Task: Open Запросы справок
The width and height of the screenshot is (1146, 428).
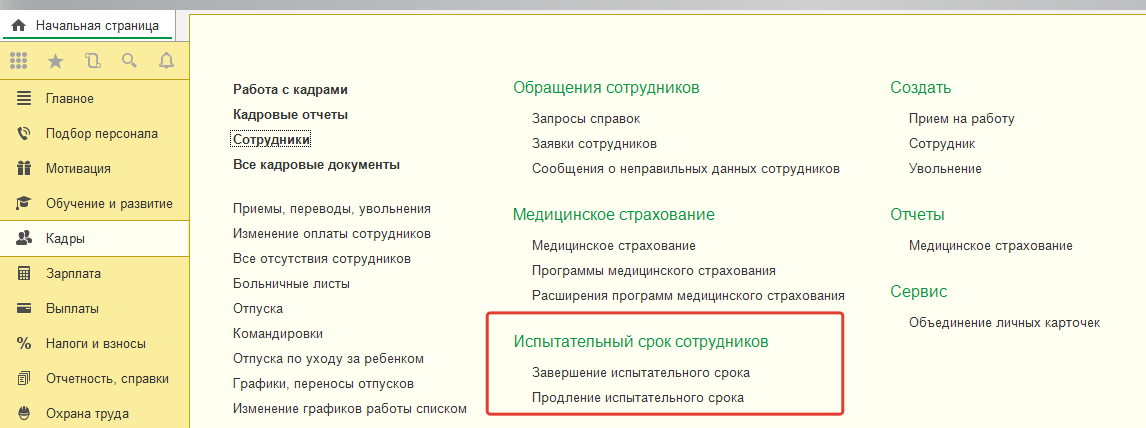Action: coord(586,118)
